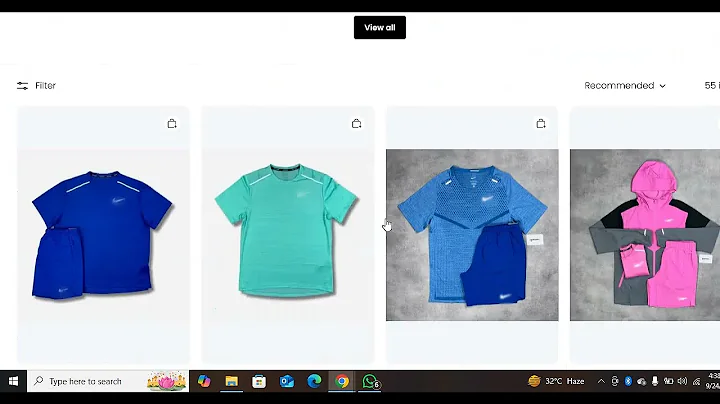Click the battery status tray icon
Screen dimensions: 720x404
point(669,381)
